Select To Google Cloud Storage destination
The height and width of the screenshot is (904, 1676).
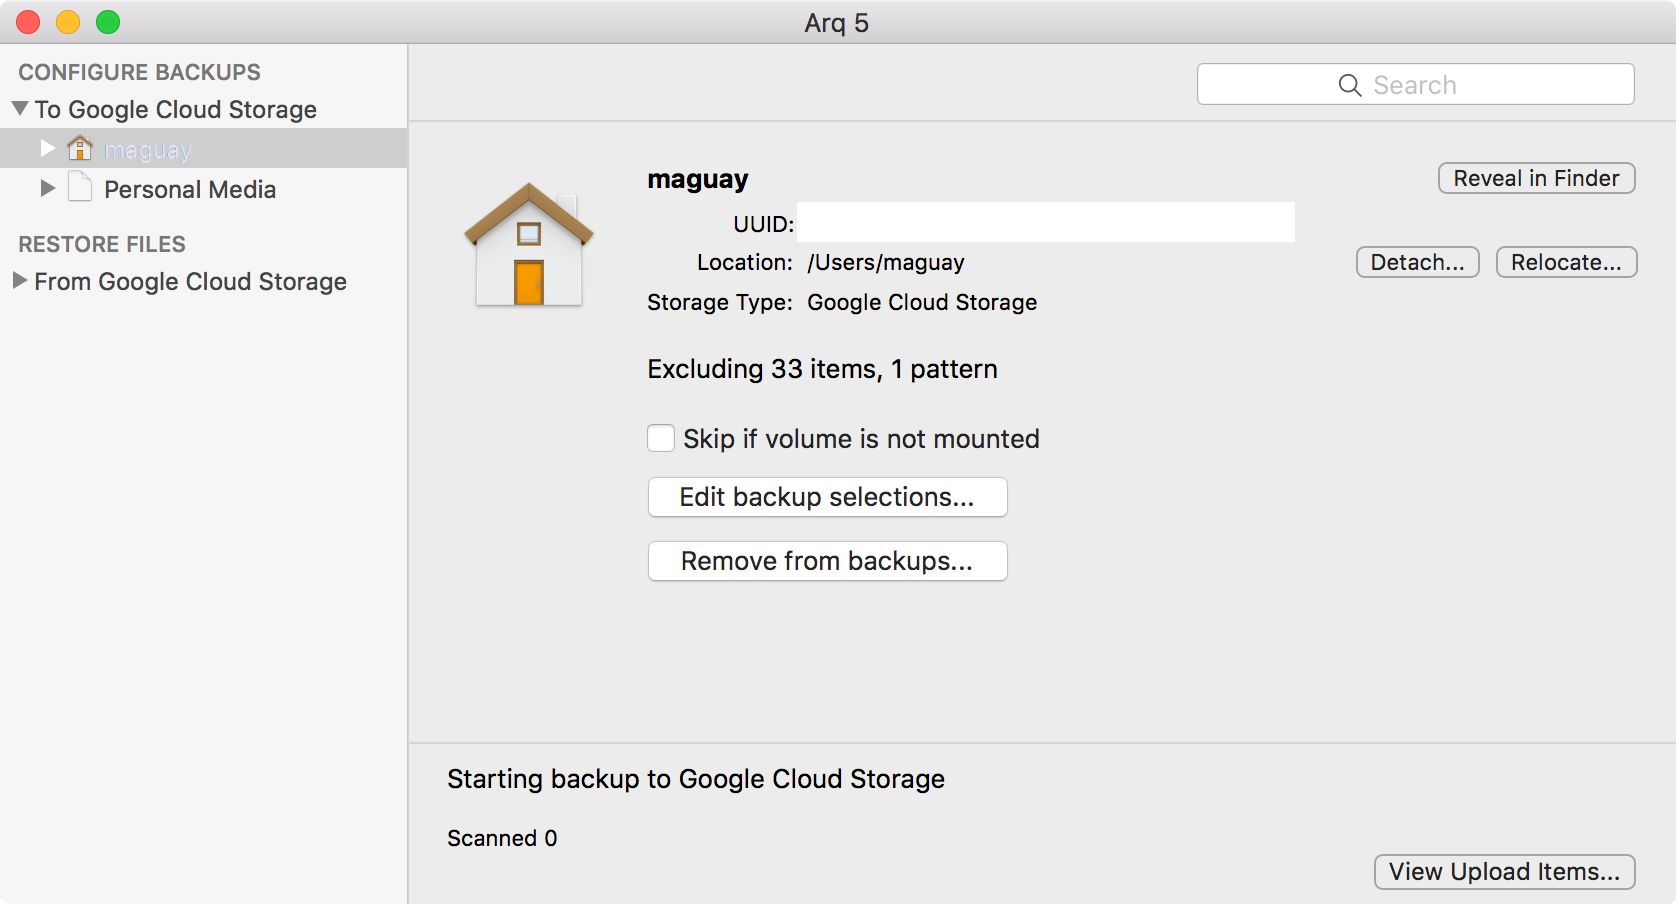[x=176, y=109]
